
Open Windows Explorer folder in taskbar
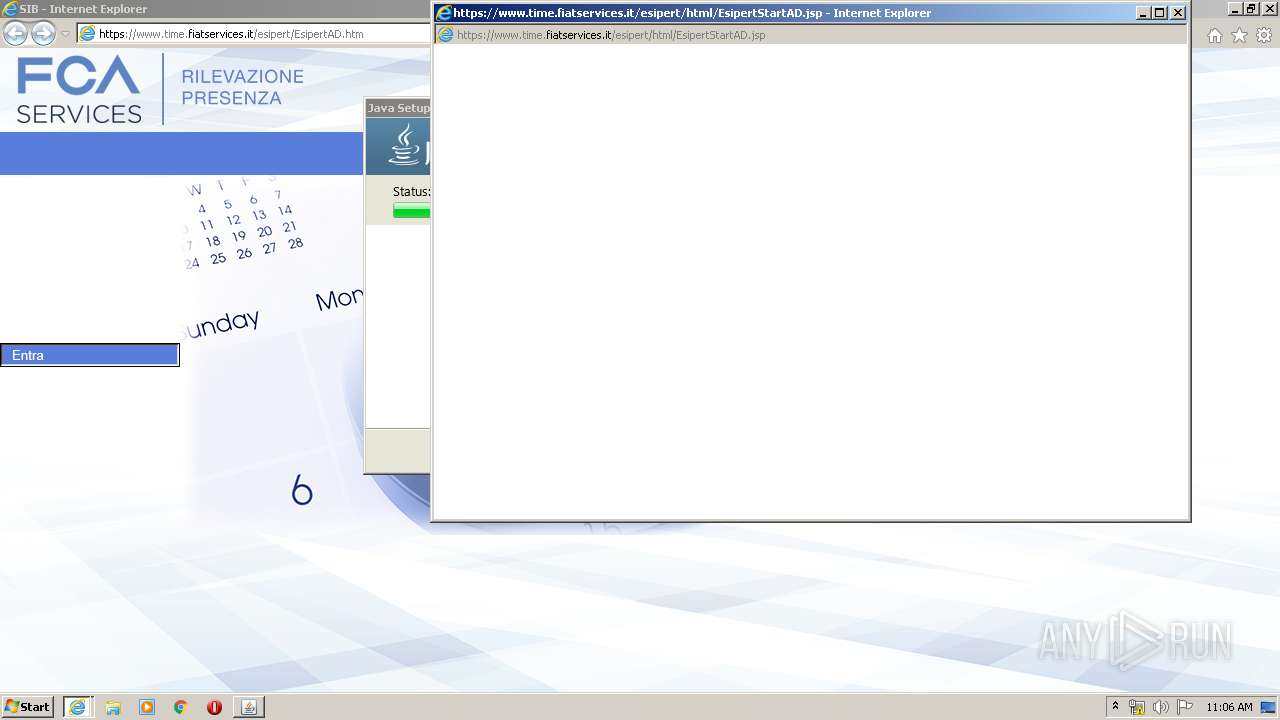[113, 707]
